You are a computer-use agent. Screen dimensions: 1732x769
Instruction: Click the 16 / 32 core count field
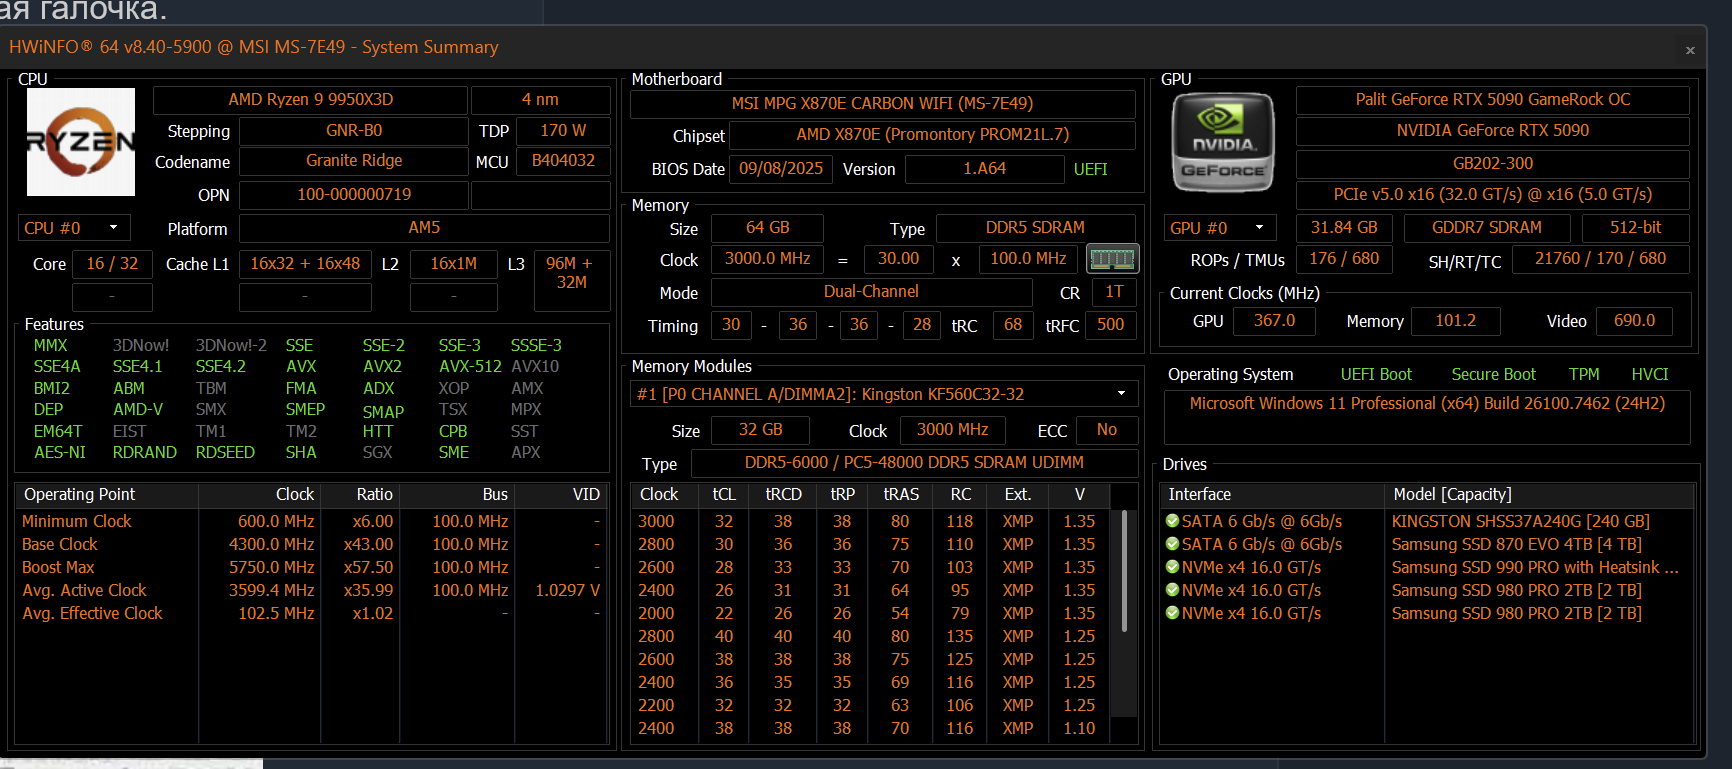pos(112,264)
